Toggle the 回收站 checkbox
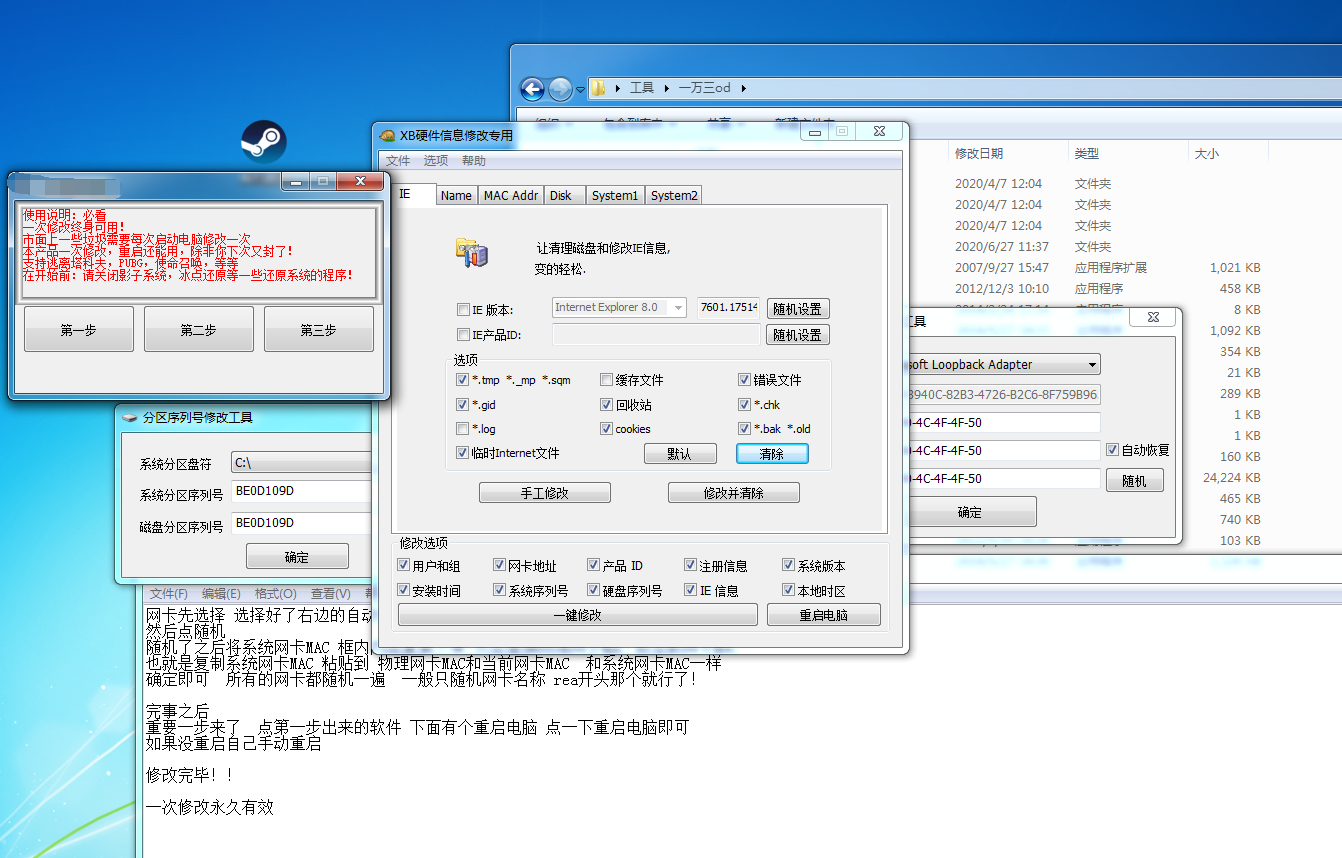Screen dimensions: 1342x858 (607, 405)
